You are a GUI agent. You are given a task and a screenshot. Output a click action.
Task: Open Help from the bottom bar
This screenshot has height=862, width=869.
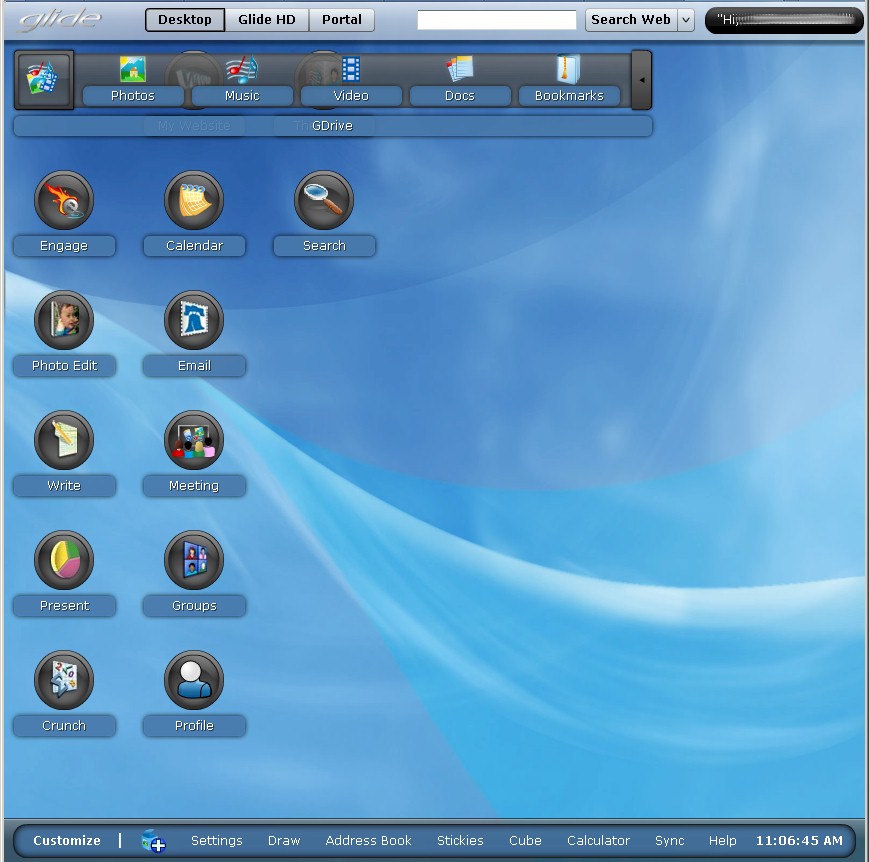click(x=723, y=840)
